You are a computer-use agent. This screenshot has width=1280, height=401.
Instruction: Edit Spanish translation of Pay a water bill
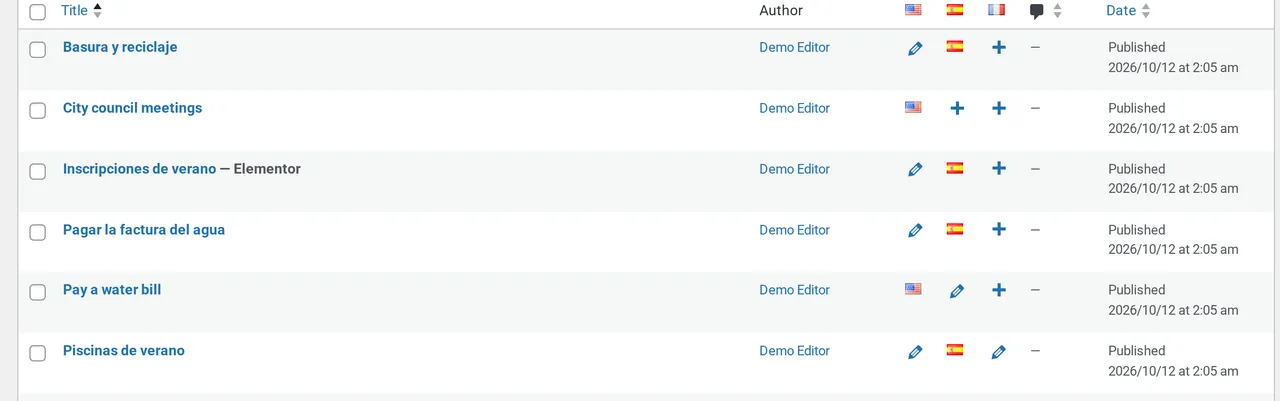coord(957,291)
